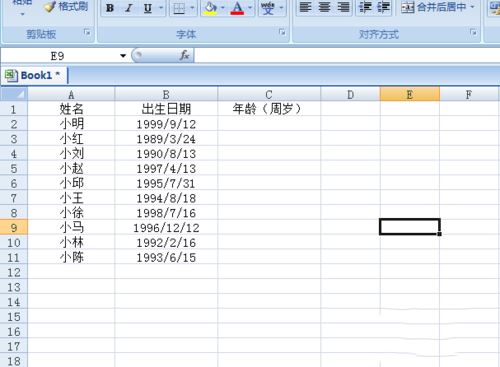Click cell containing 小红
Screen dimensions: 500x367
coord(71,139)
